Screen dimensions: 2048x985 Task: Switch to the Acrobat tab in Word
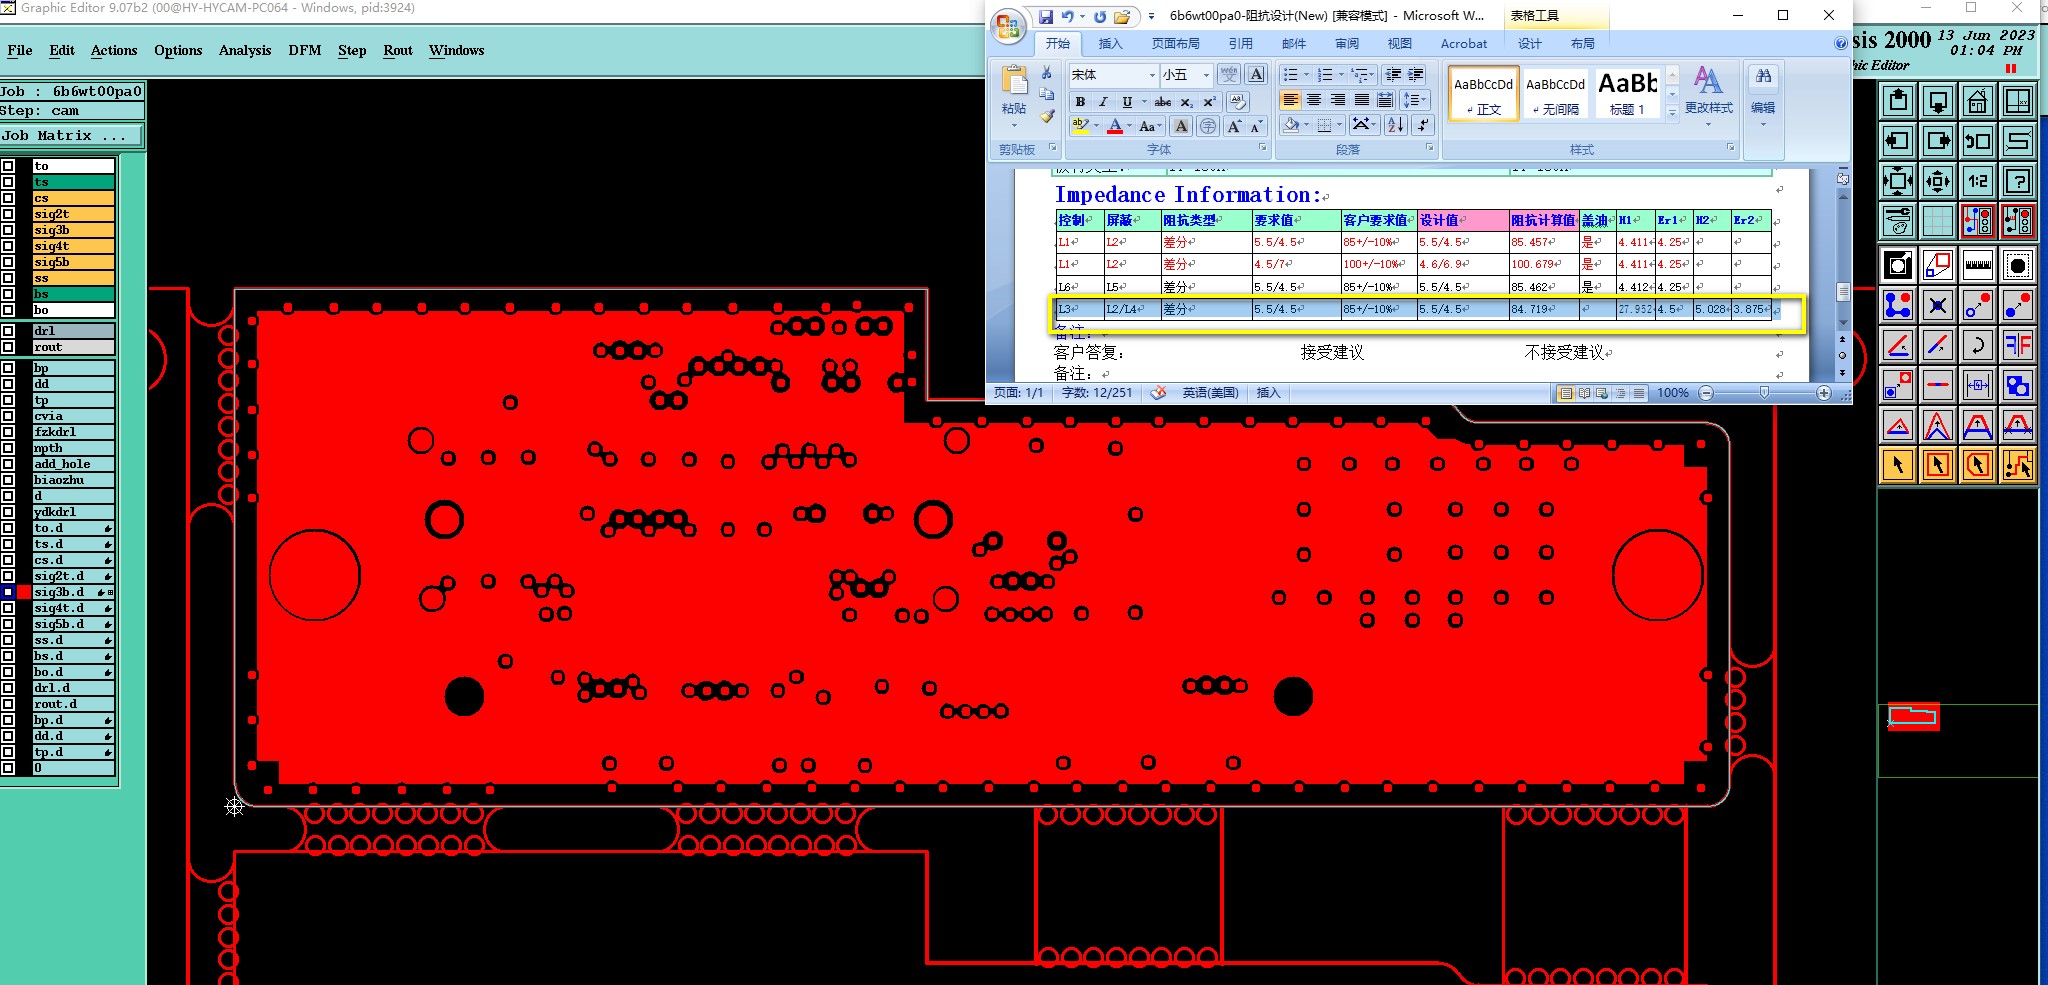click(x=1464, y=43)
